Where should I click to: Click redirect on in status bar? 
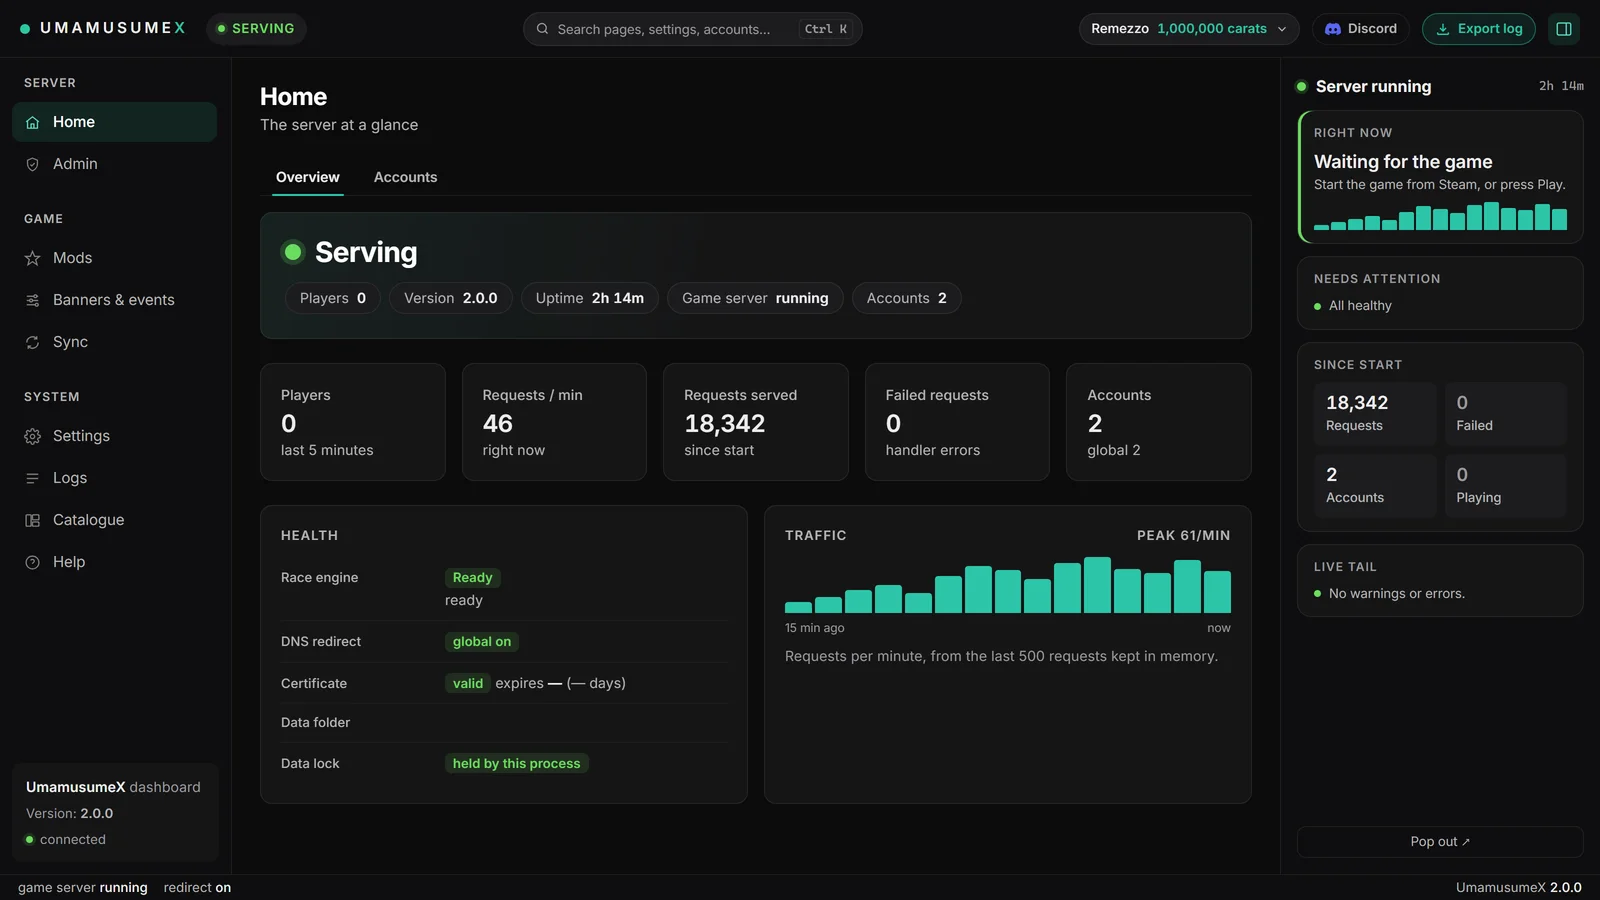click(197, 888)
